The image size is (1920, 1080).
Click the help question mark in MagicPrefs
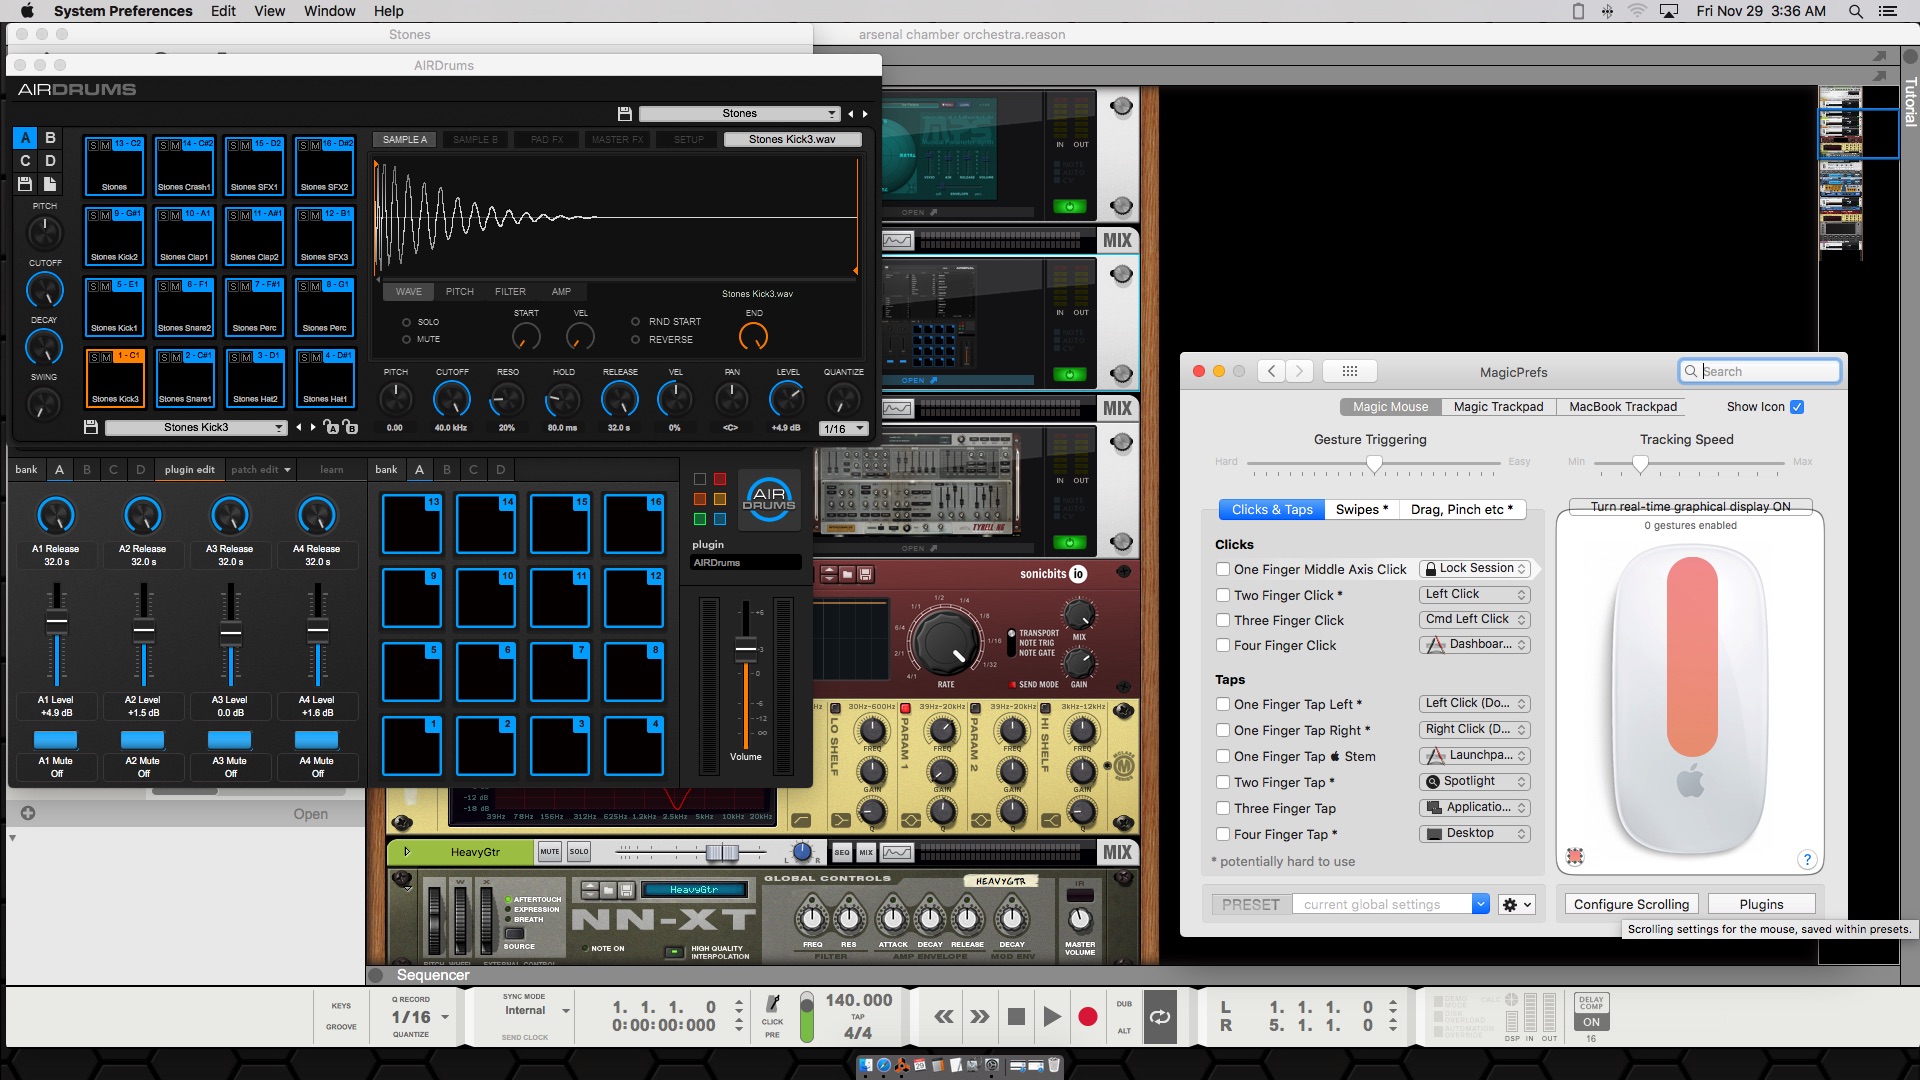[1806, 859]
